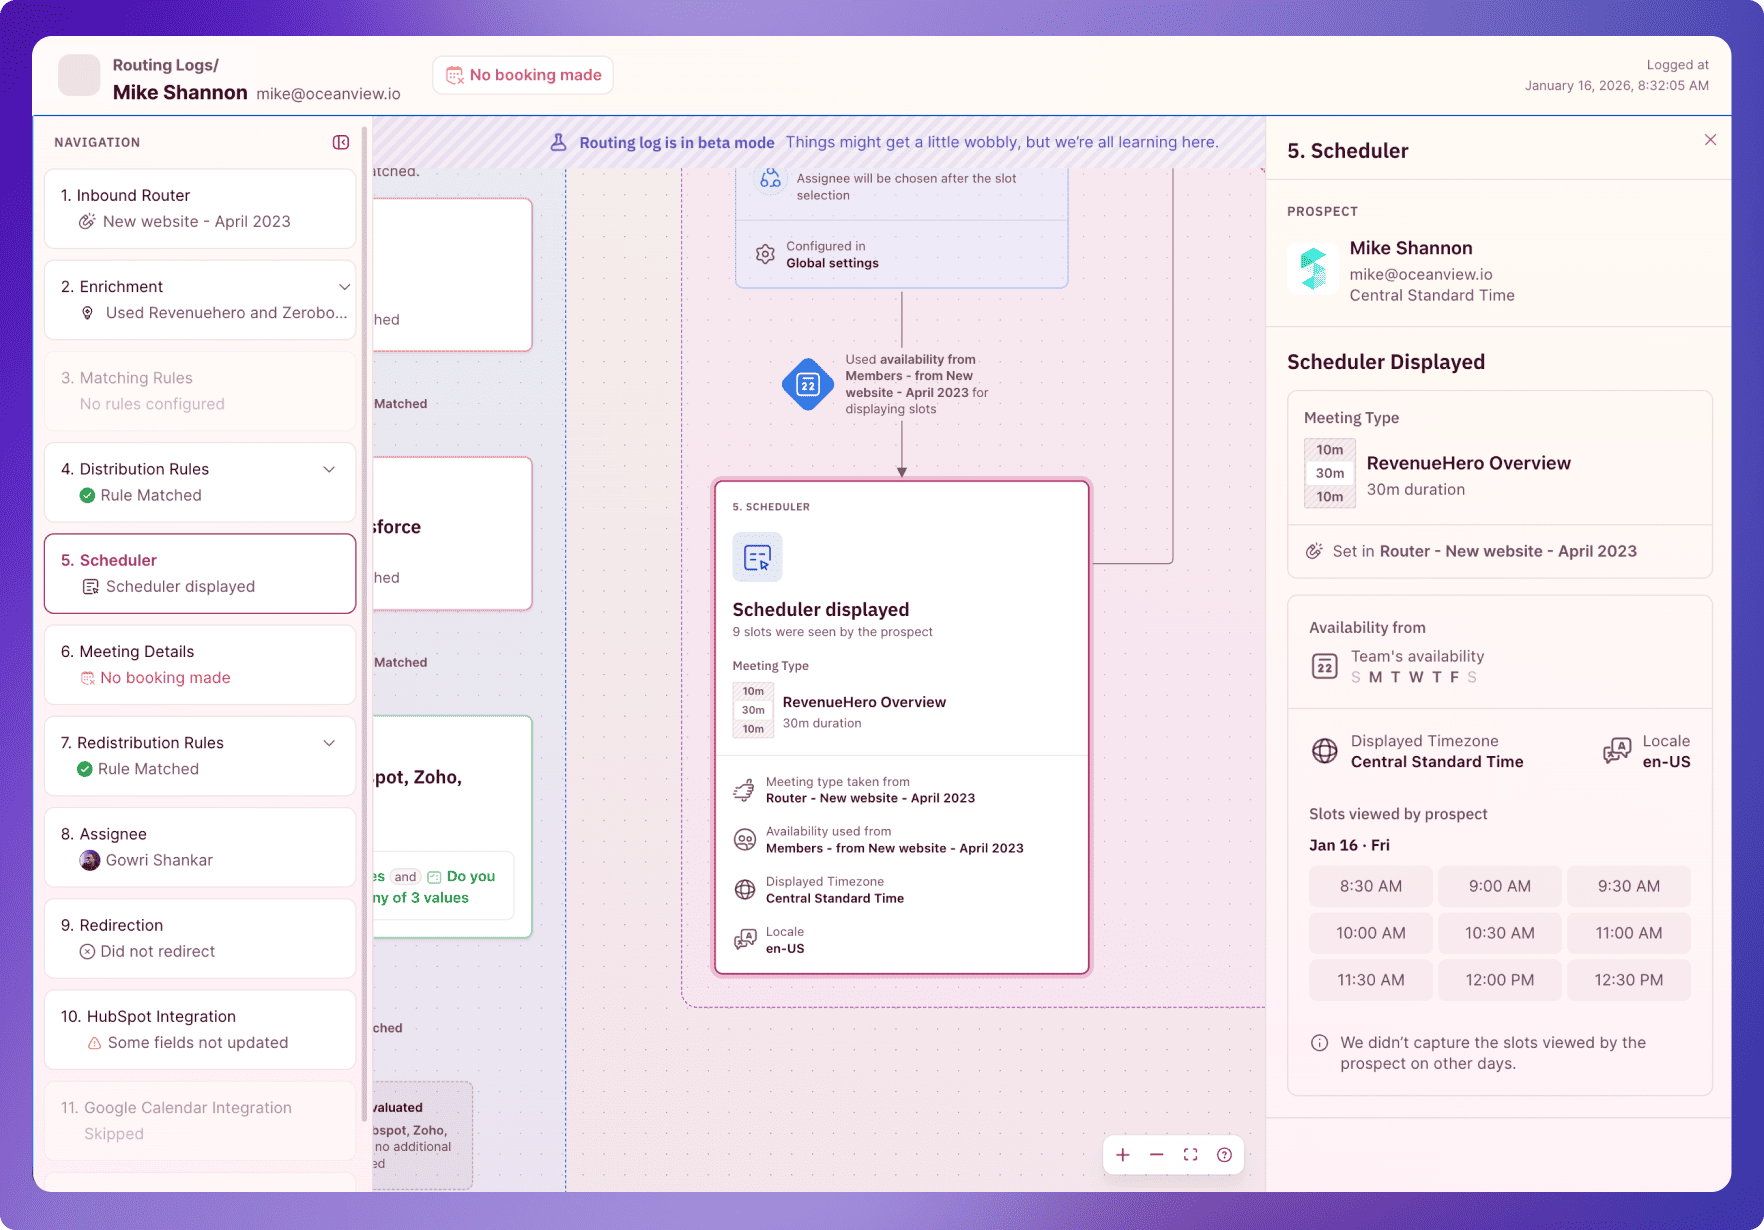
Task: Click the Jan 16 · Fri date label
Action: pyautogui.click(x=1349, y=845)
